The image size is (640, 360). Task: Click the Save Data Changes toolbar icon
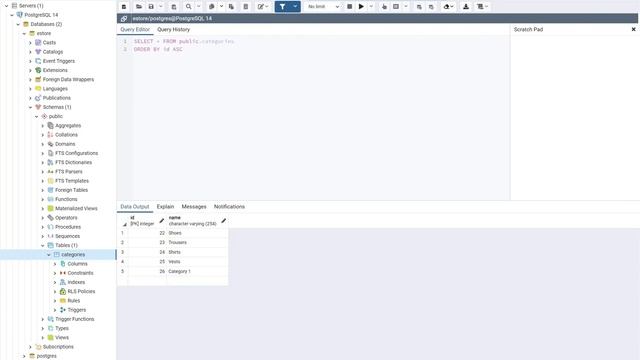point(173,7)
